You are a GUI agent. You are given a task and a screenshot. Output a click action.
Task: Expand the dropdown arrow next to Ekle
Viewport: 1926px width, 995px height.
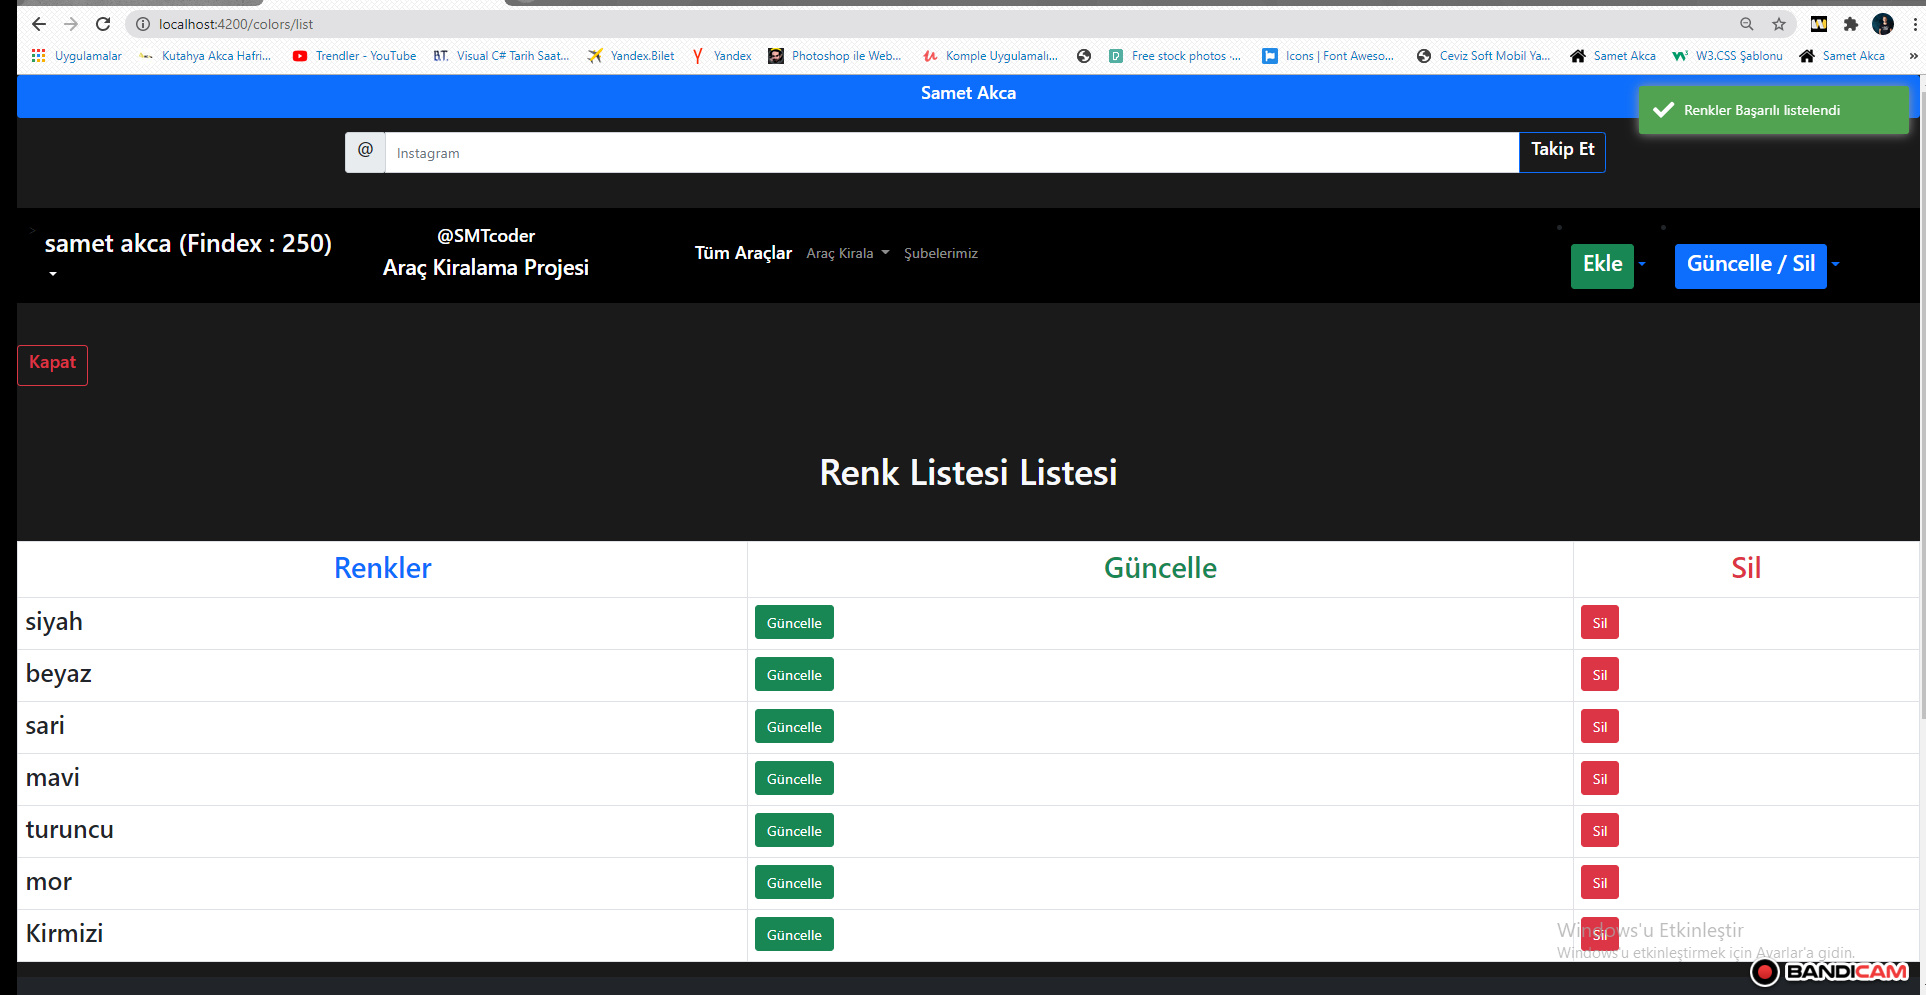[x=1643, y=266]
